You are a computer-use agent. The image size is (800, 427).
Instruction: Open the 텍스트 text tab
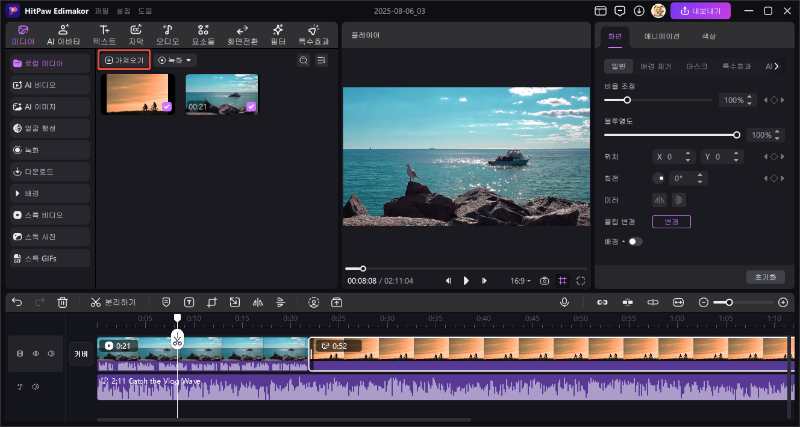coord(104,35)
